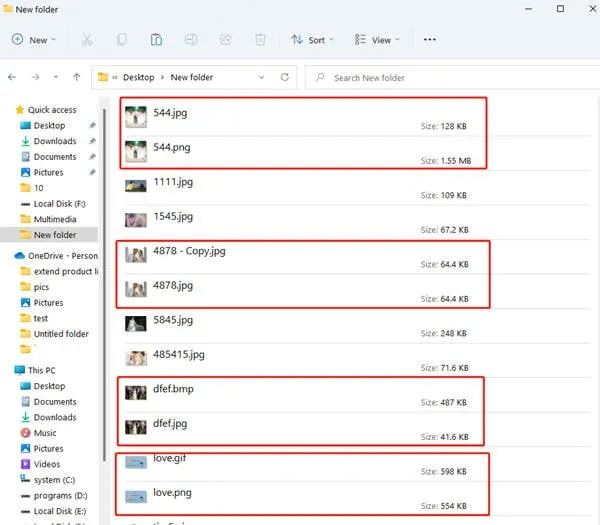Go back with the left arrow
This screenshot has height=525, width=600.
coord(12,77)
